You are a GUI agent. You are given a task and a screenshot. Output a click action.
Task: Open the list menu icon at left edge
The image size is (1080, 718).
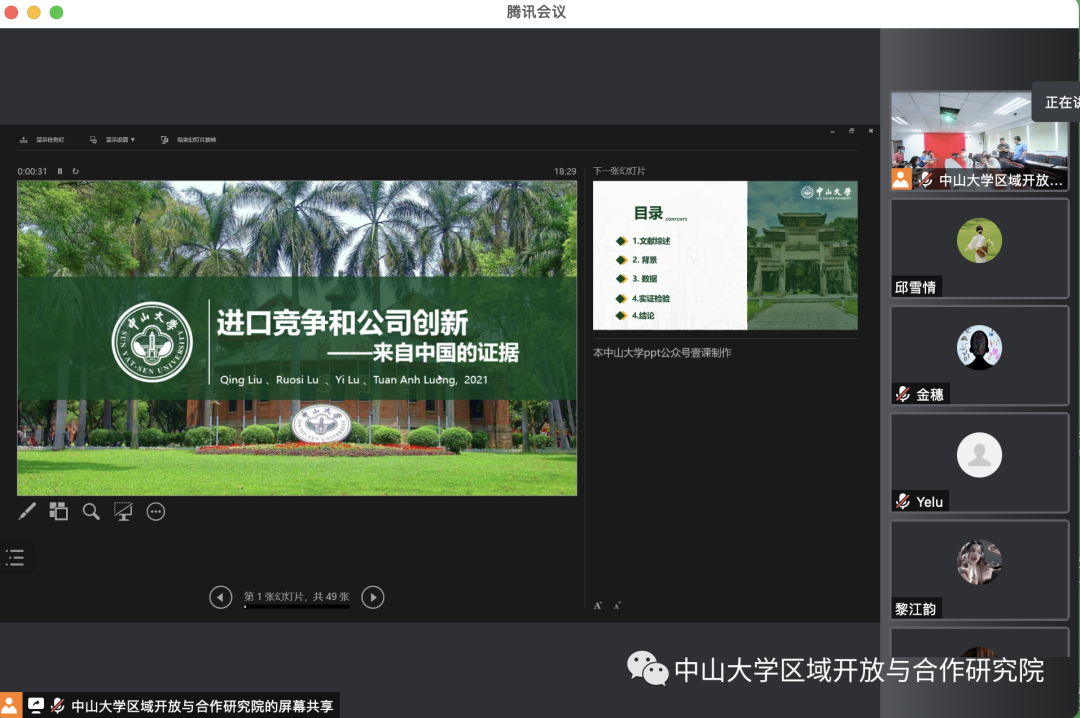click(15, 557)
